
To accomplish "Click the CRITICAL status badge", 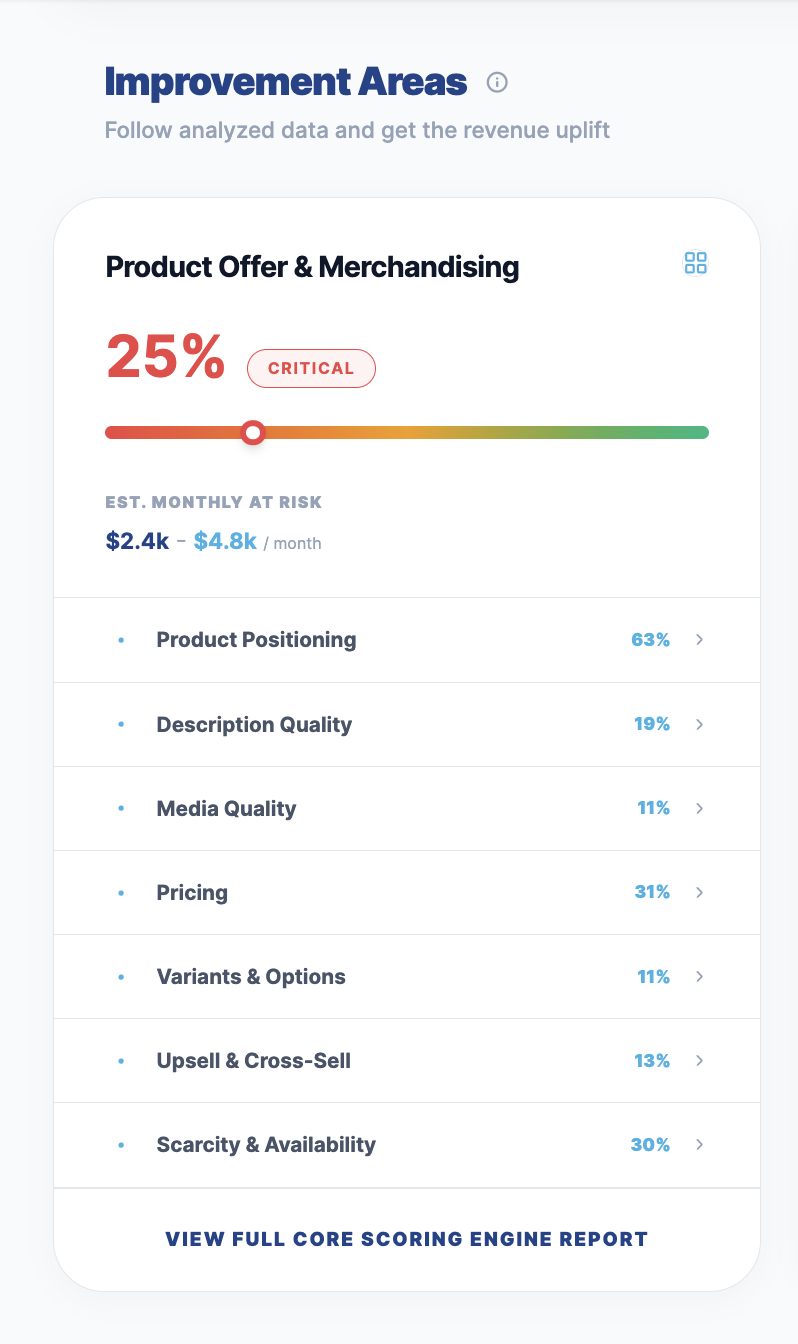I will pyautogui.click(x=311, y=368).
